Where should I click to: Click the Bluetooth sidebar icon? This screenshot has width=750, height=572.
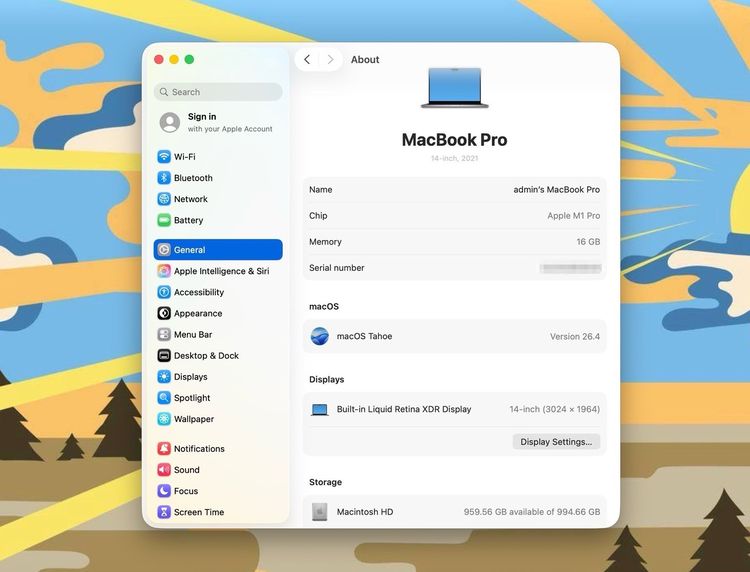coord(164,177)
